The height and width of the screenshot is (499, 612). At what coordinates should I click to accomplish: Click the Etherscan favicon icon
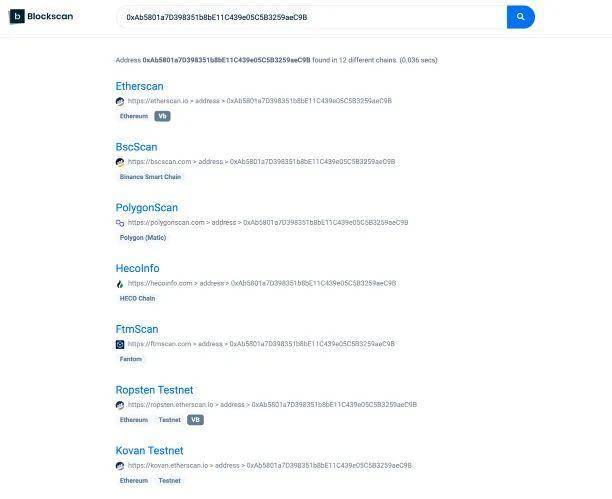[x=120, y=101]
